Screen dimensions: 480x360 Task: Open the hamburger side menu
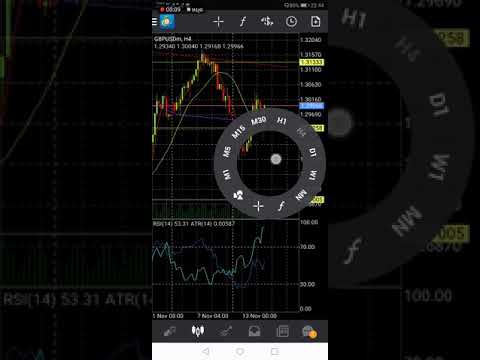click(x=155, y=22)
